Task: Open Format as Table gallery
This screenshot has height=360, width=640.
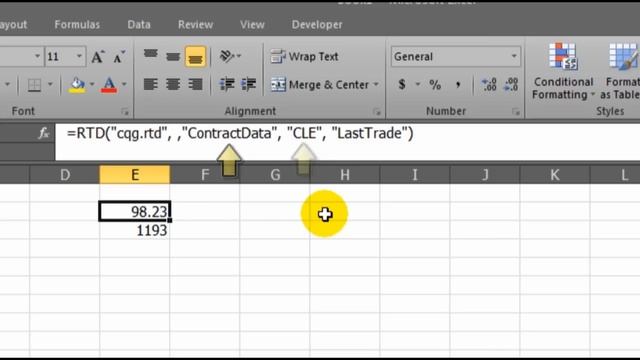Action: tap(620, 71)
